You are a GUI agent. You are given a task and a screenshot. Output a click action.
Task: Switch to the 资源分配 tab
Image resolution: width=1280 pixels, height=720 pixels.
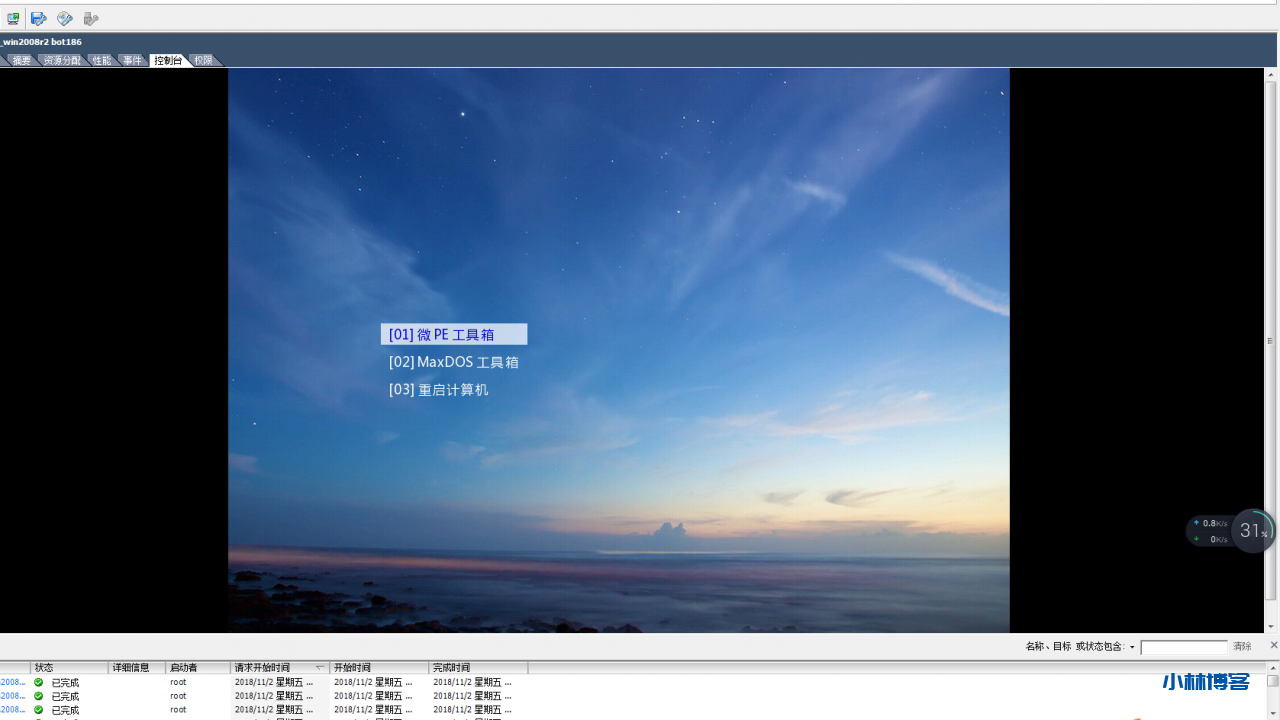click(x=61, y=61)
